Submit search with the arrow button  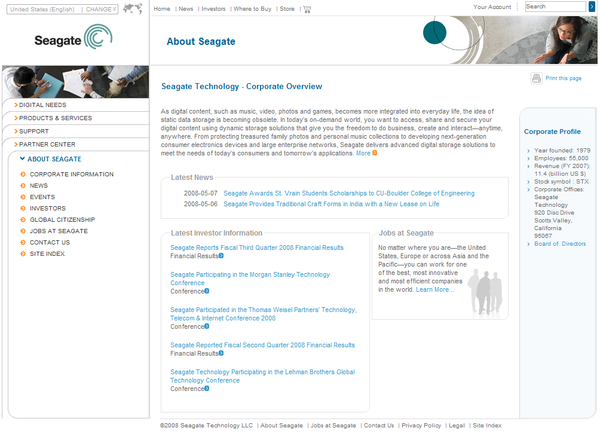pyautogui.click(x=592, y=7)
